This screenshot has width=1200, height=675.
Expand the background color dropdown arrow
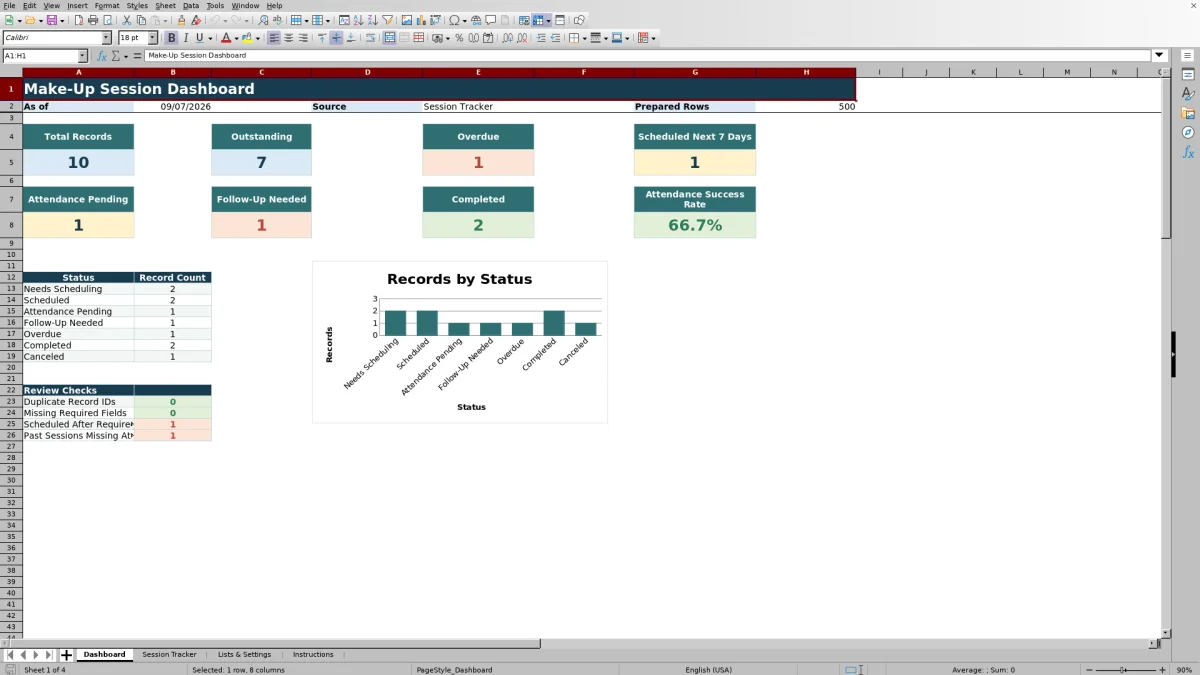click(258, 38)
